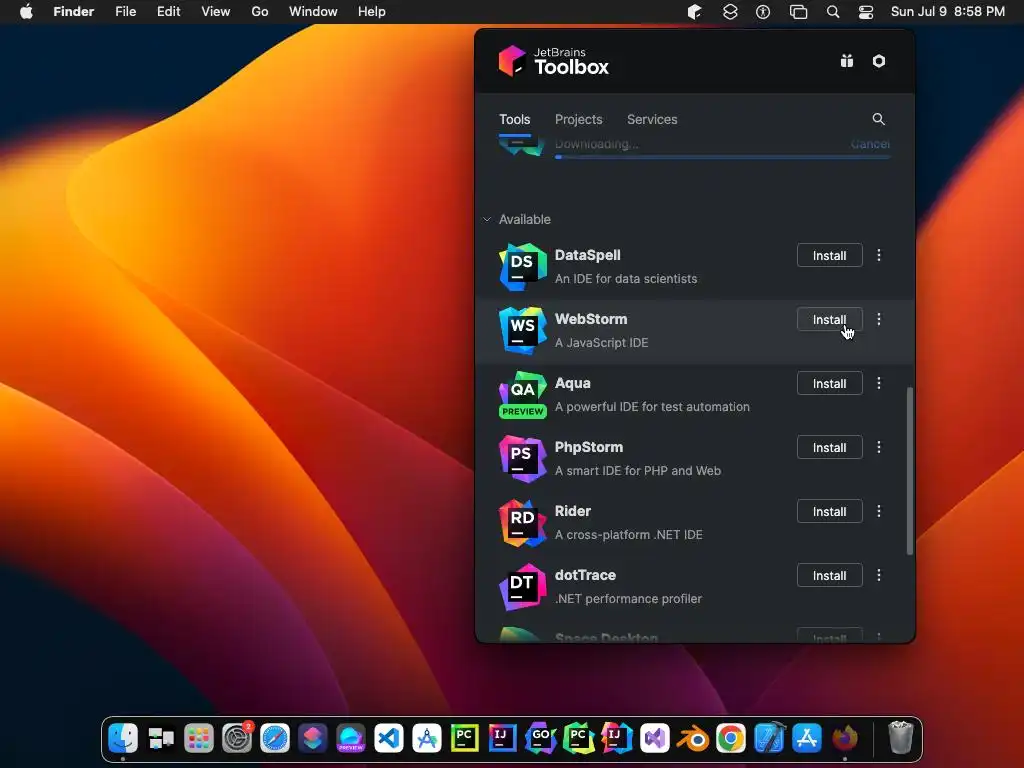Viewport: 1024px width, 768px height.
Task: Click the Toolbox icon in the menu bar
Action: click(694, 12)
